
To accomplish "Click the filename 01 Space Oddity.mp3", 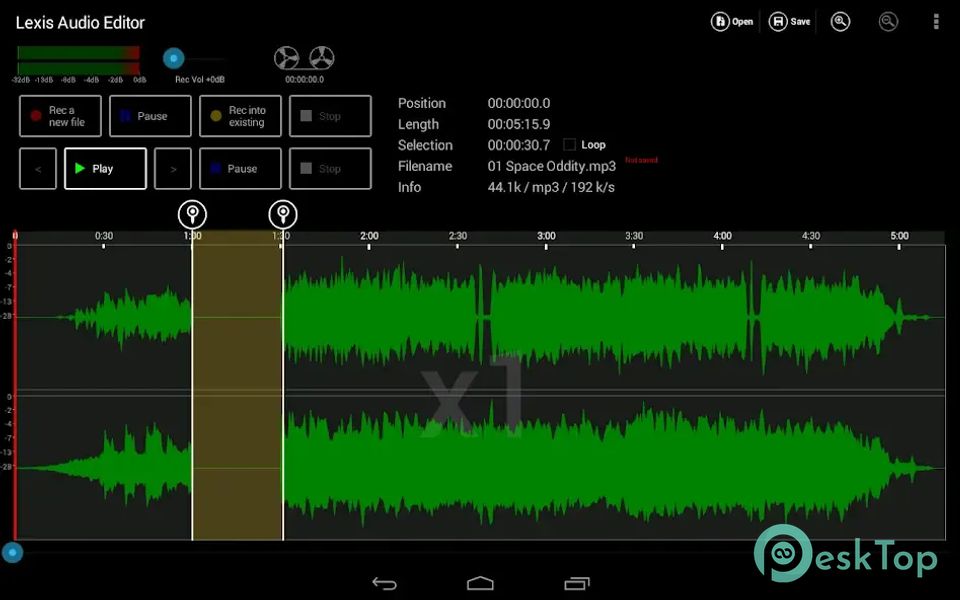I will point(552,167).
